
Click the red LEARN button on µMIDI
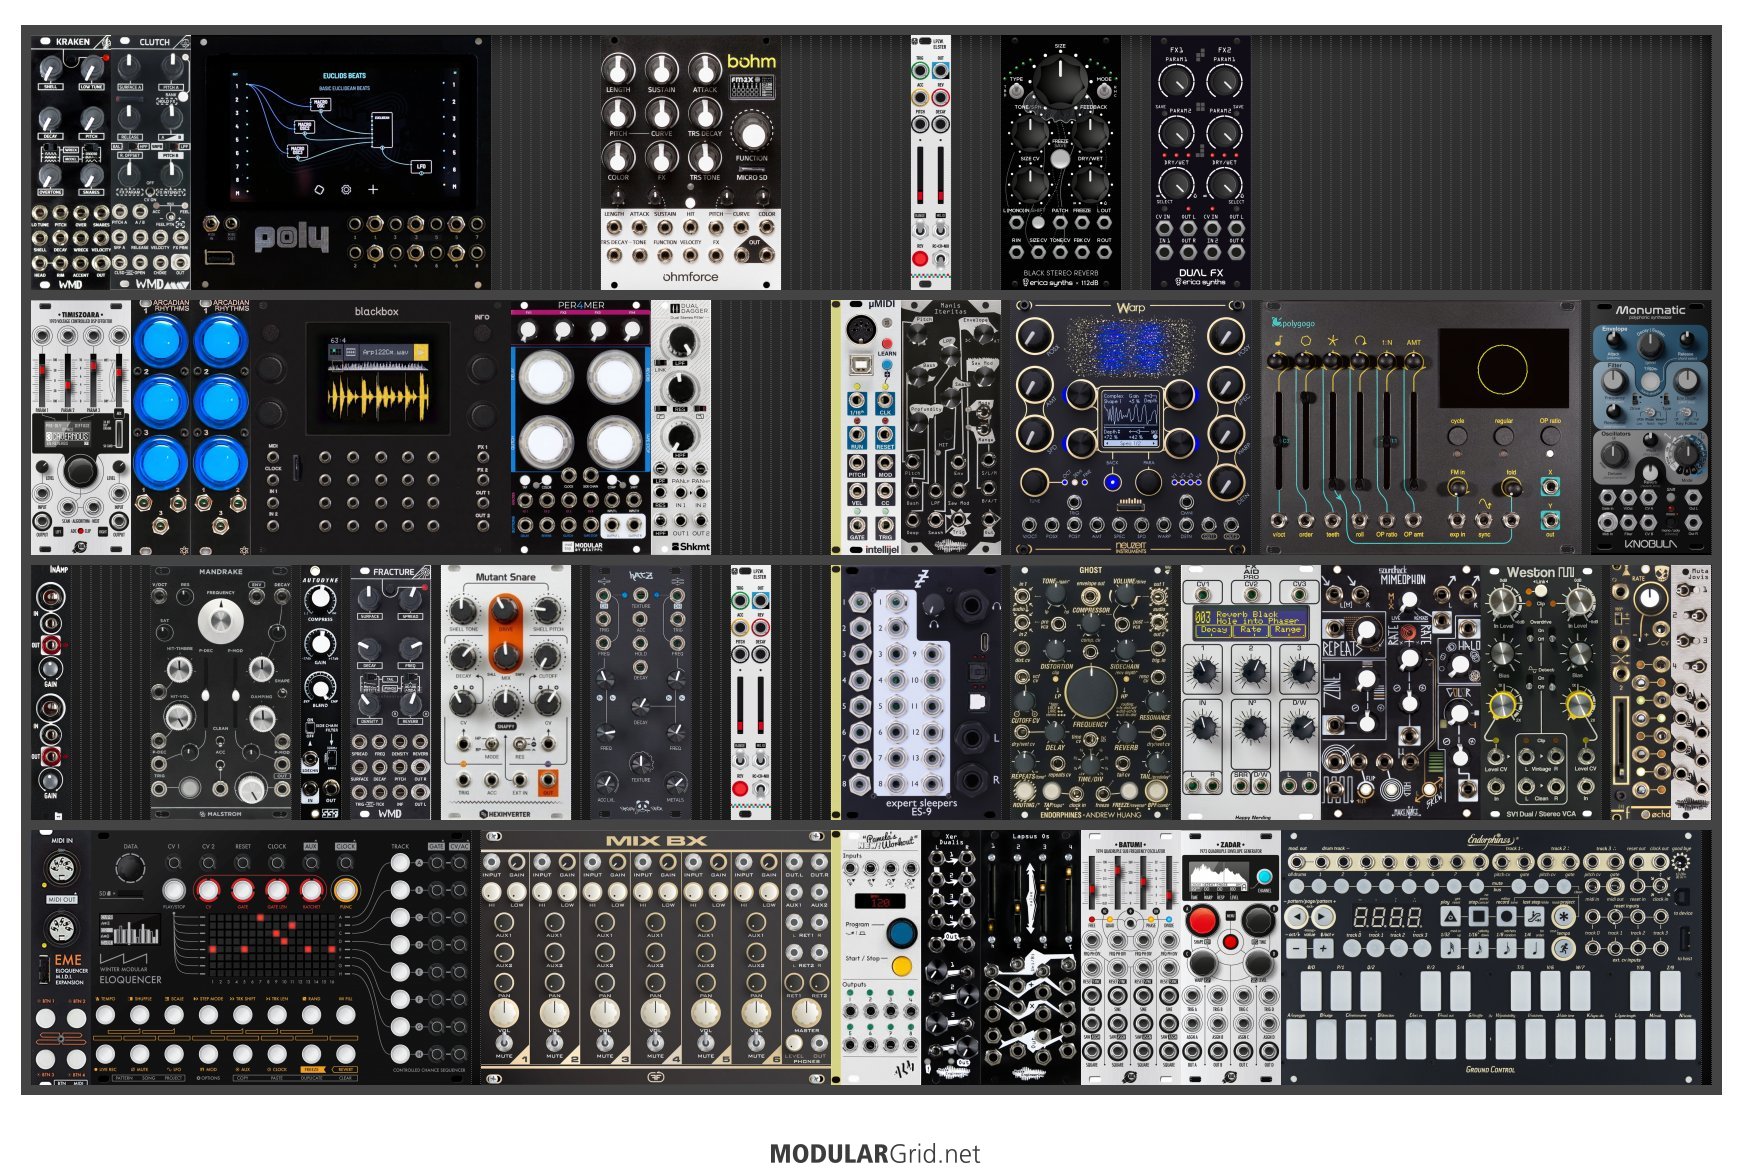(886, 344)
